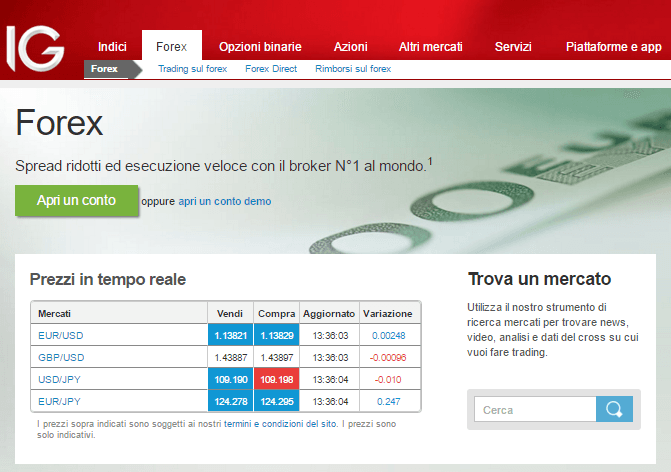Click the Compra column header
This screenshot has width=671, height=472.
click(x=276, y=314)
